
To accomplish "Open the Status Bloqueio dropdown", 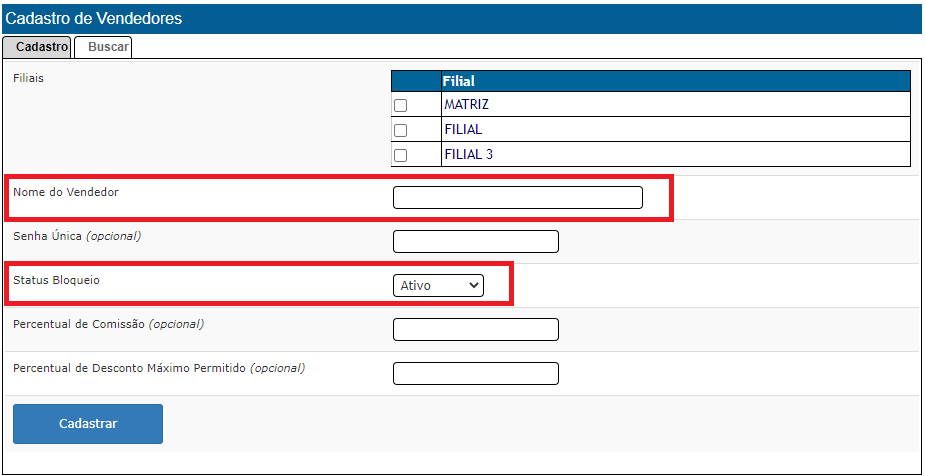I will coord(438,285).
